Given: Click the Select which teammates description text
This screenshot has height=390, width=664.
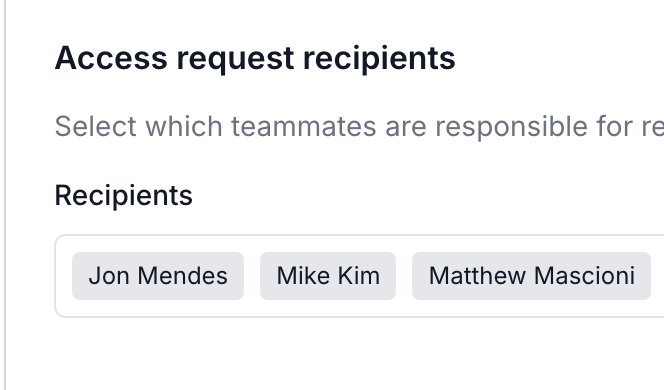Looking at the screenshot, I should 359,126.
